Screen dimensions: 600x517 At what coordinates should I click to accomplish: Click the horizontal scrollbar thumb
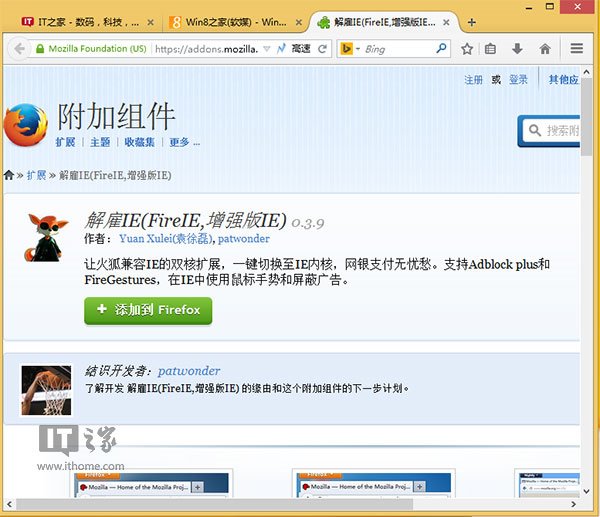(214, 504)
